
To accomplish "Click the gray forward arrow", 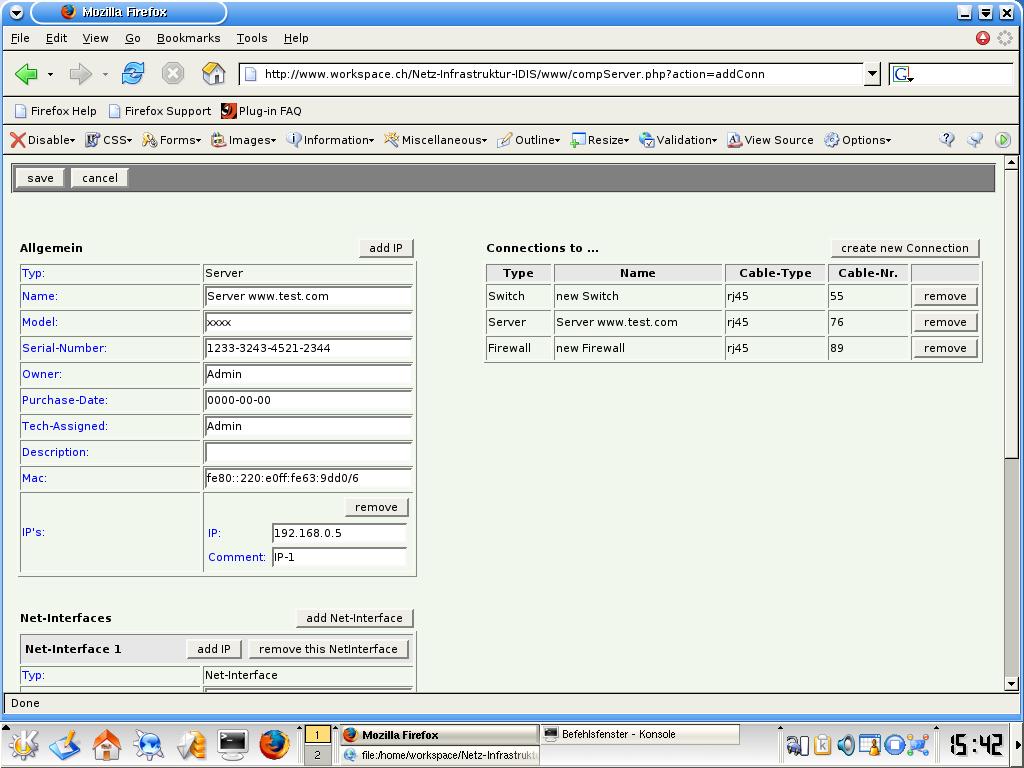I will tap(80, 74).
